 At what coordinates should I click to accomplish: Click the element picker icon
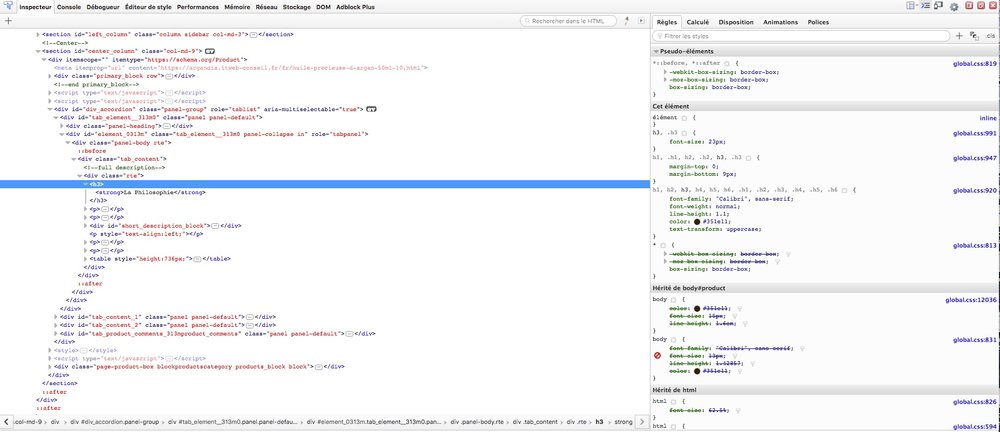point(8,6)
